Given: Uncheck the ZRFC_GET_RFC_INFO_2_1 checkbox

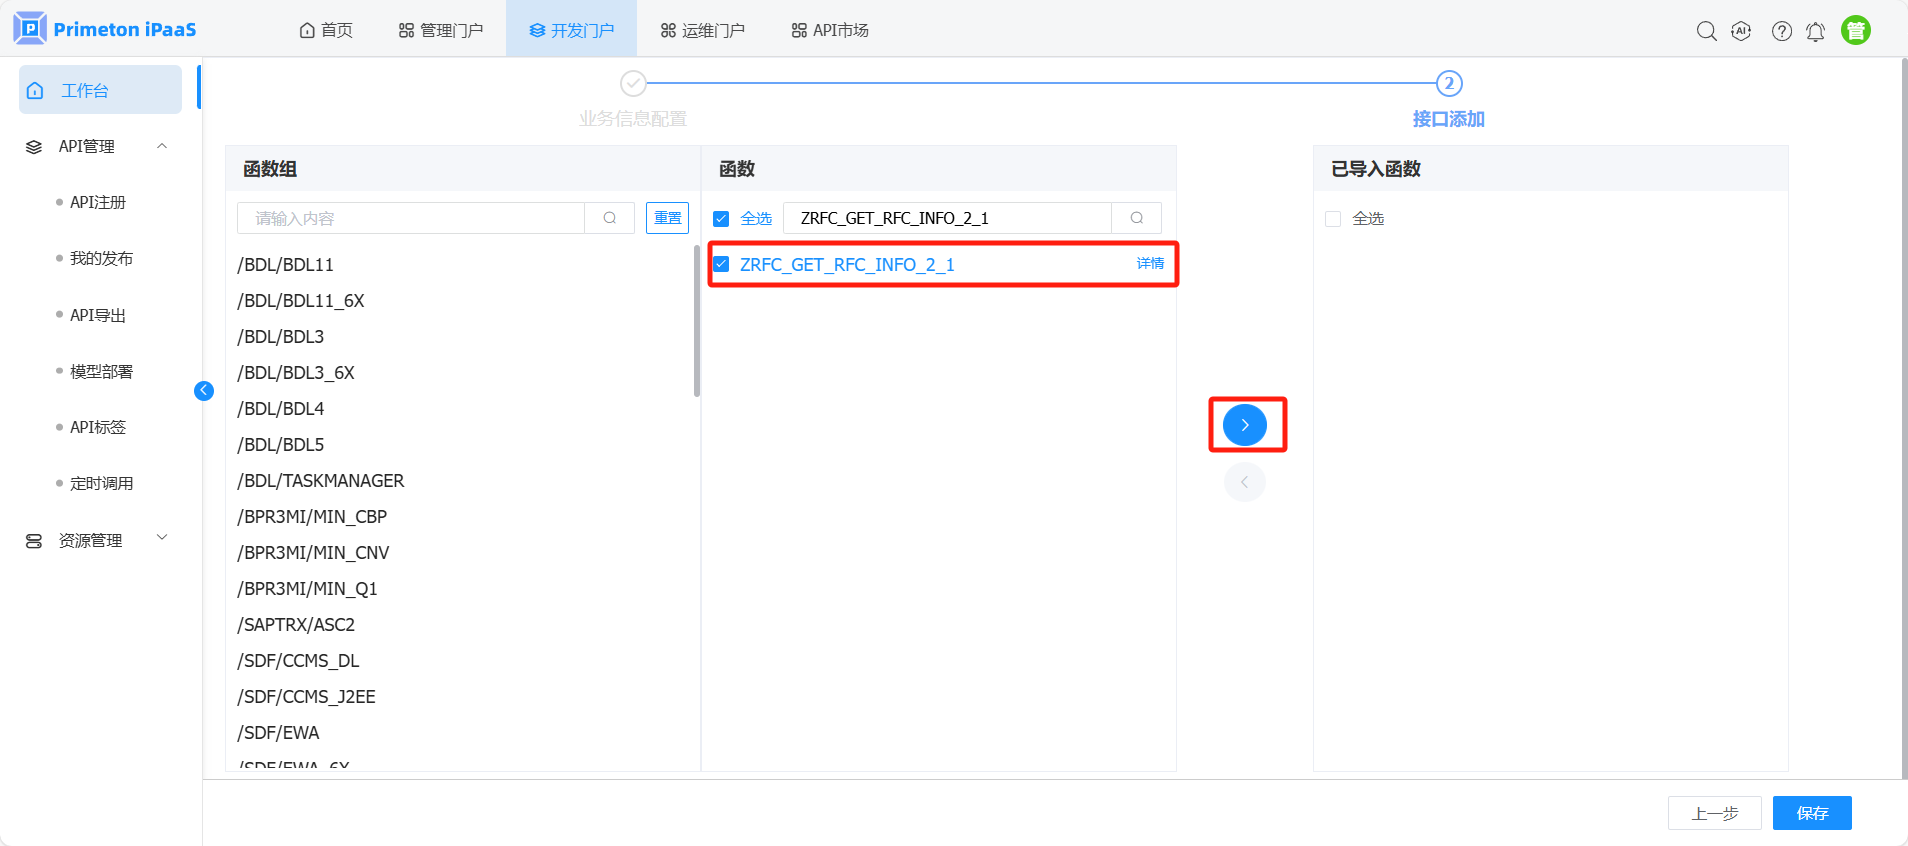Looking at the screenshot, I should [721, 264].
